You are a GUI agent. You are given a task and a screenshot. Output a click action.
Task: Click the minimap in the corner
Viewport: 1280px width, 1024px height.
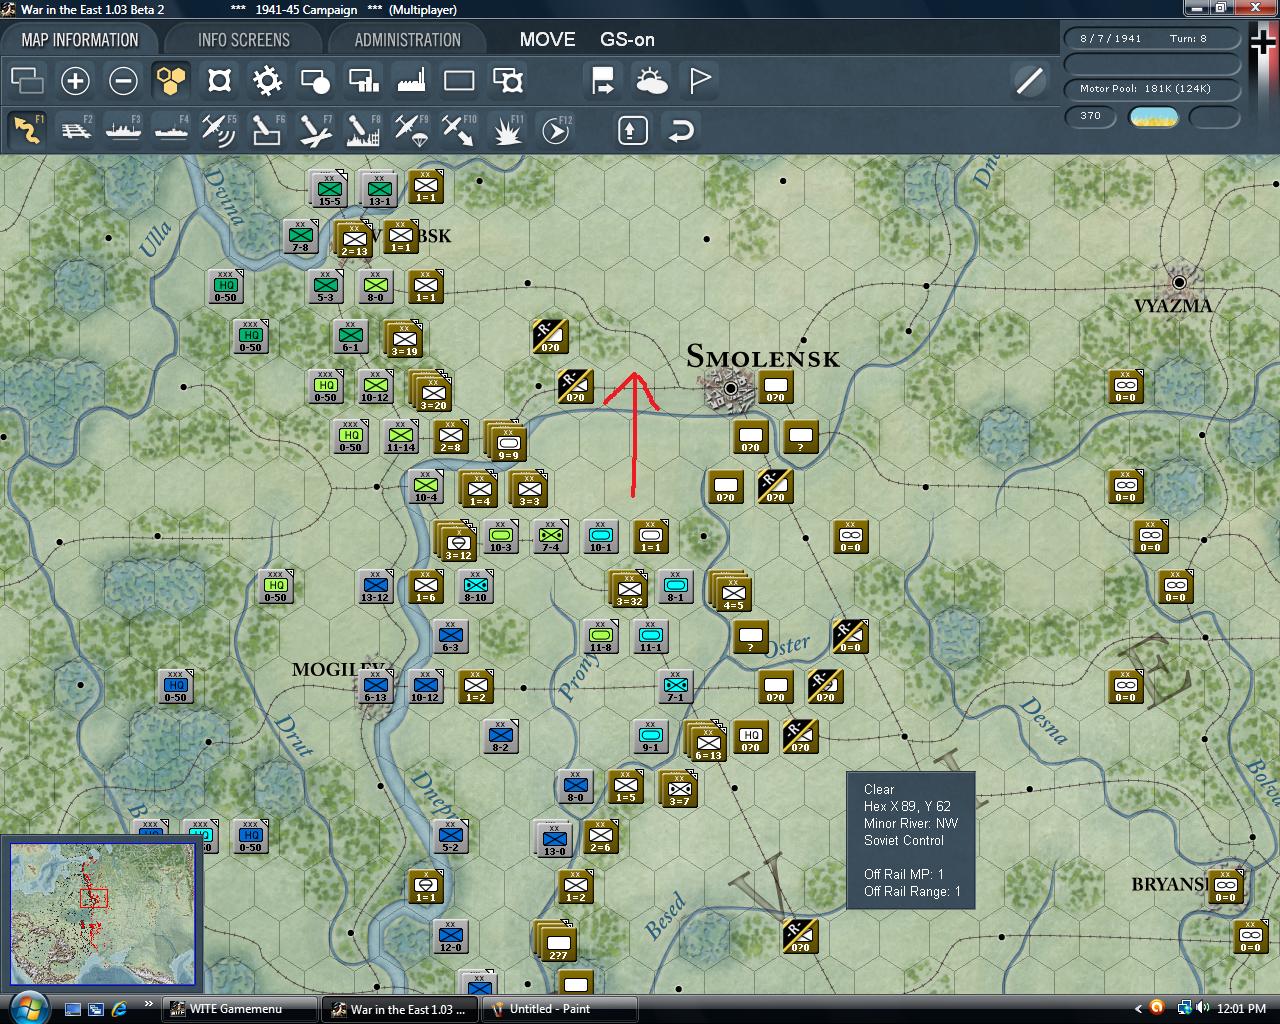102,914
